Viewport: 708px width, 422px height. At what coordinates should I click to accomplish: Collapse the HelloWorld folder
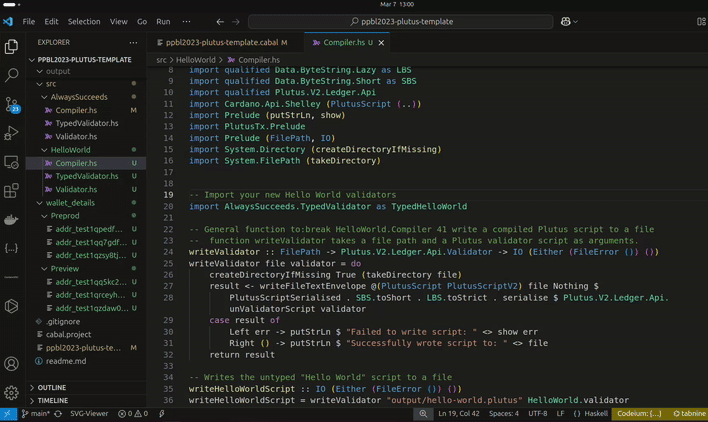(x=70, y=150)
